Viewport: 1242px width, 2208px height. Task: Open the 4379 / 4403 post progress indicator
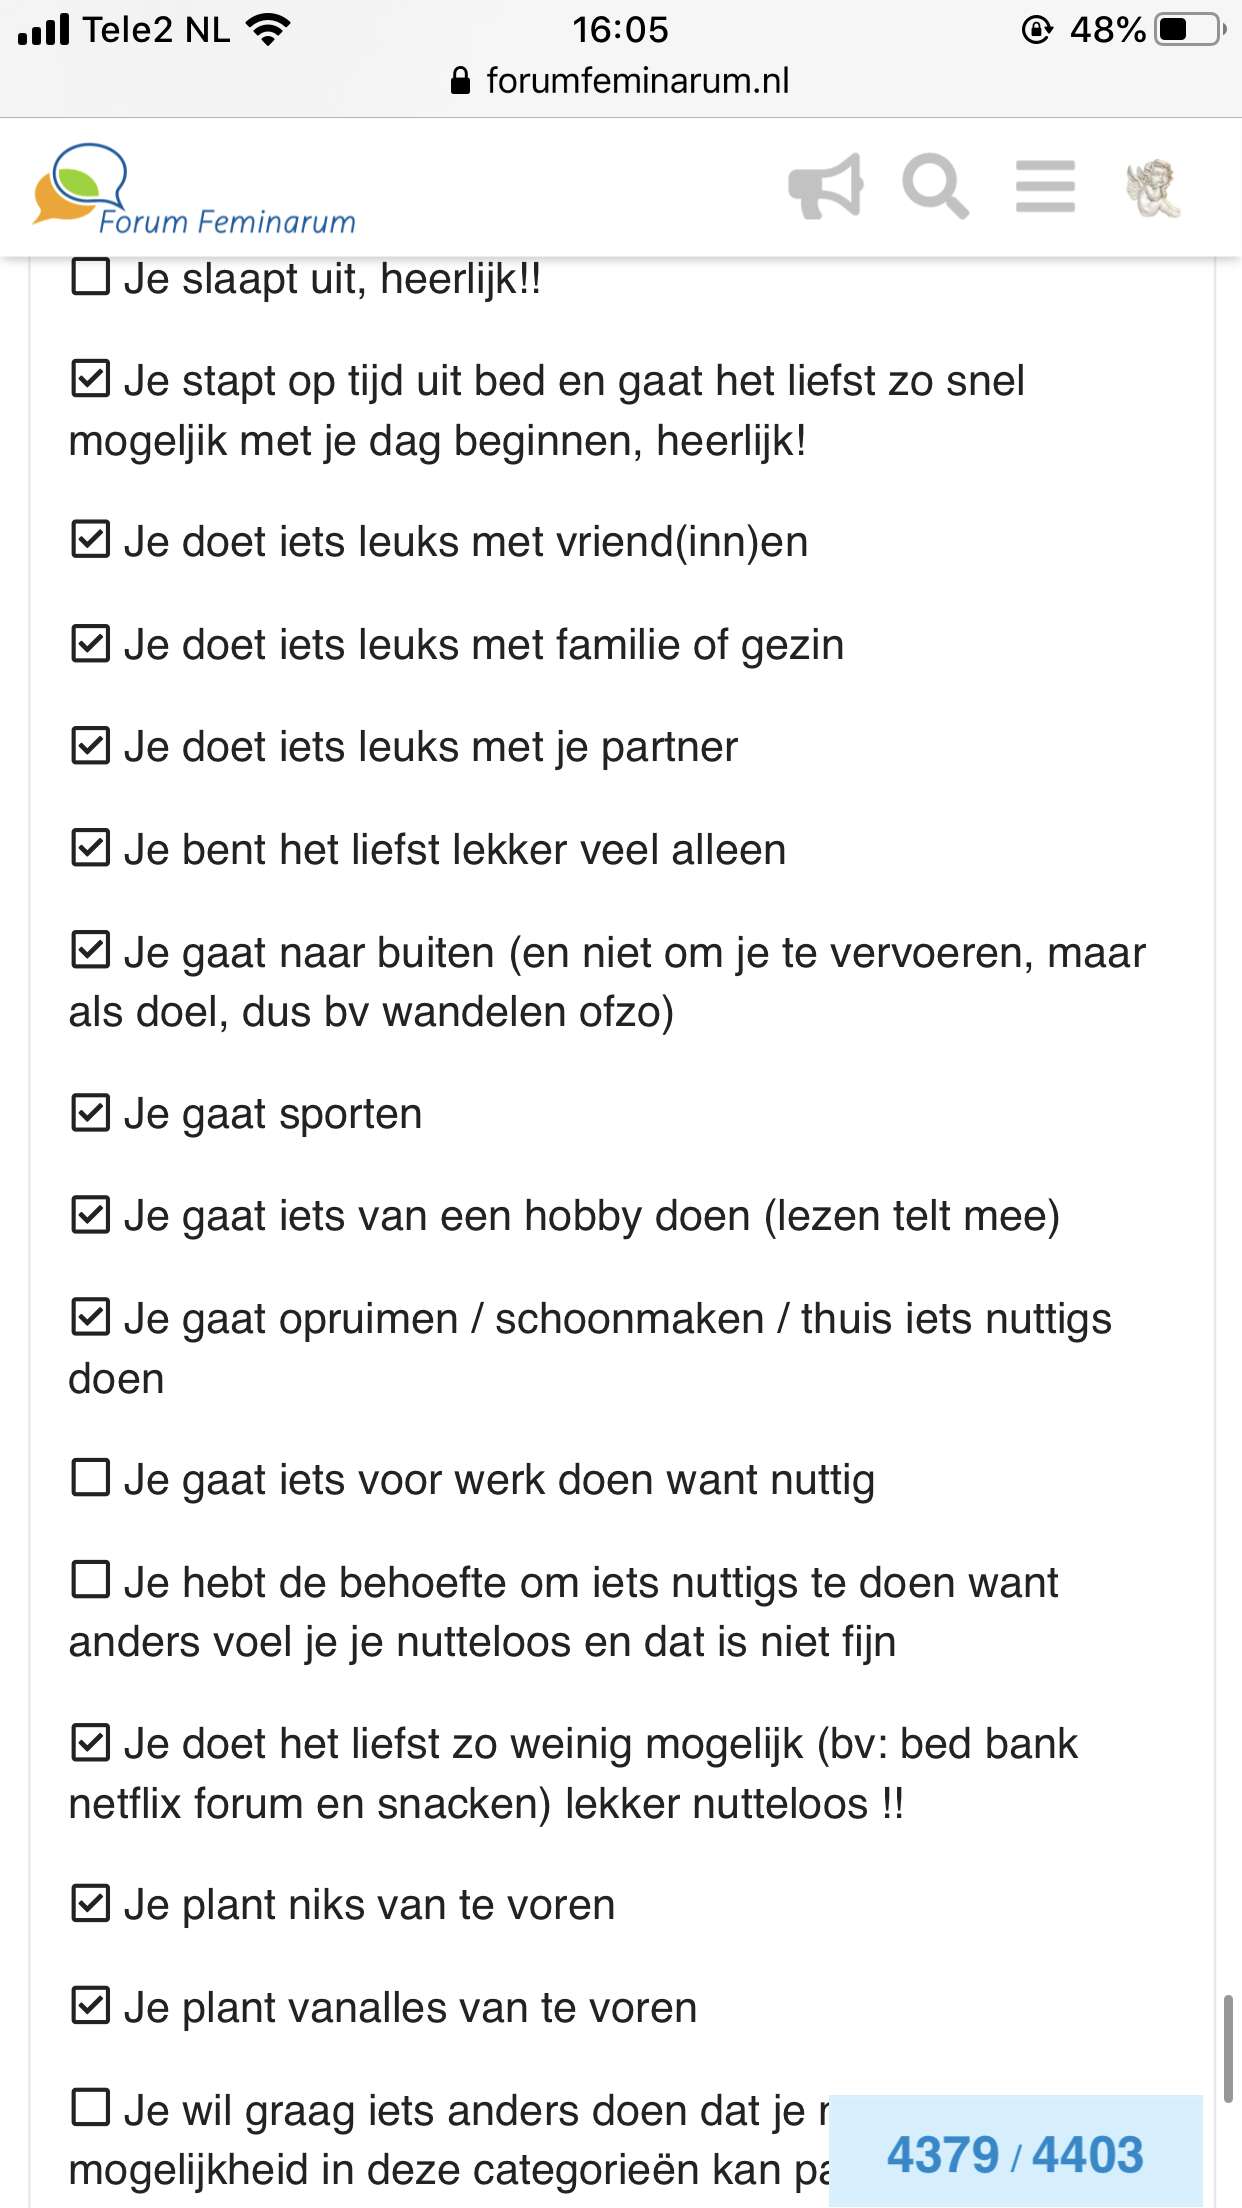[1015, 2154]
